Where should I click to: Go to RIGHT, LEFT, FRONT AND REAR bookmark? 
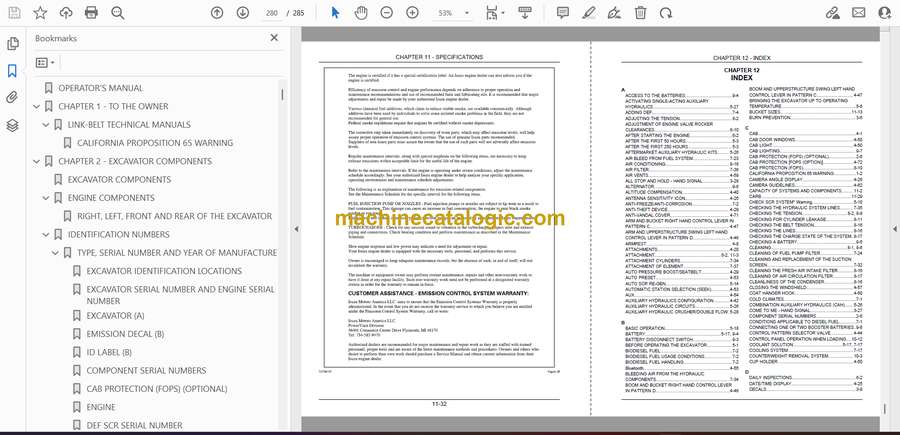pyautogui.click(x=174, y=216)
